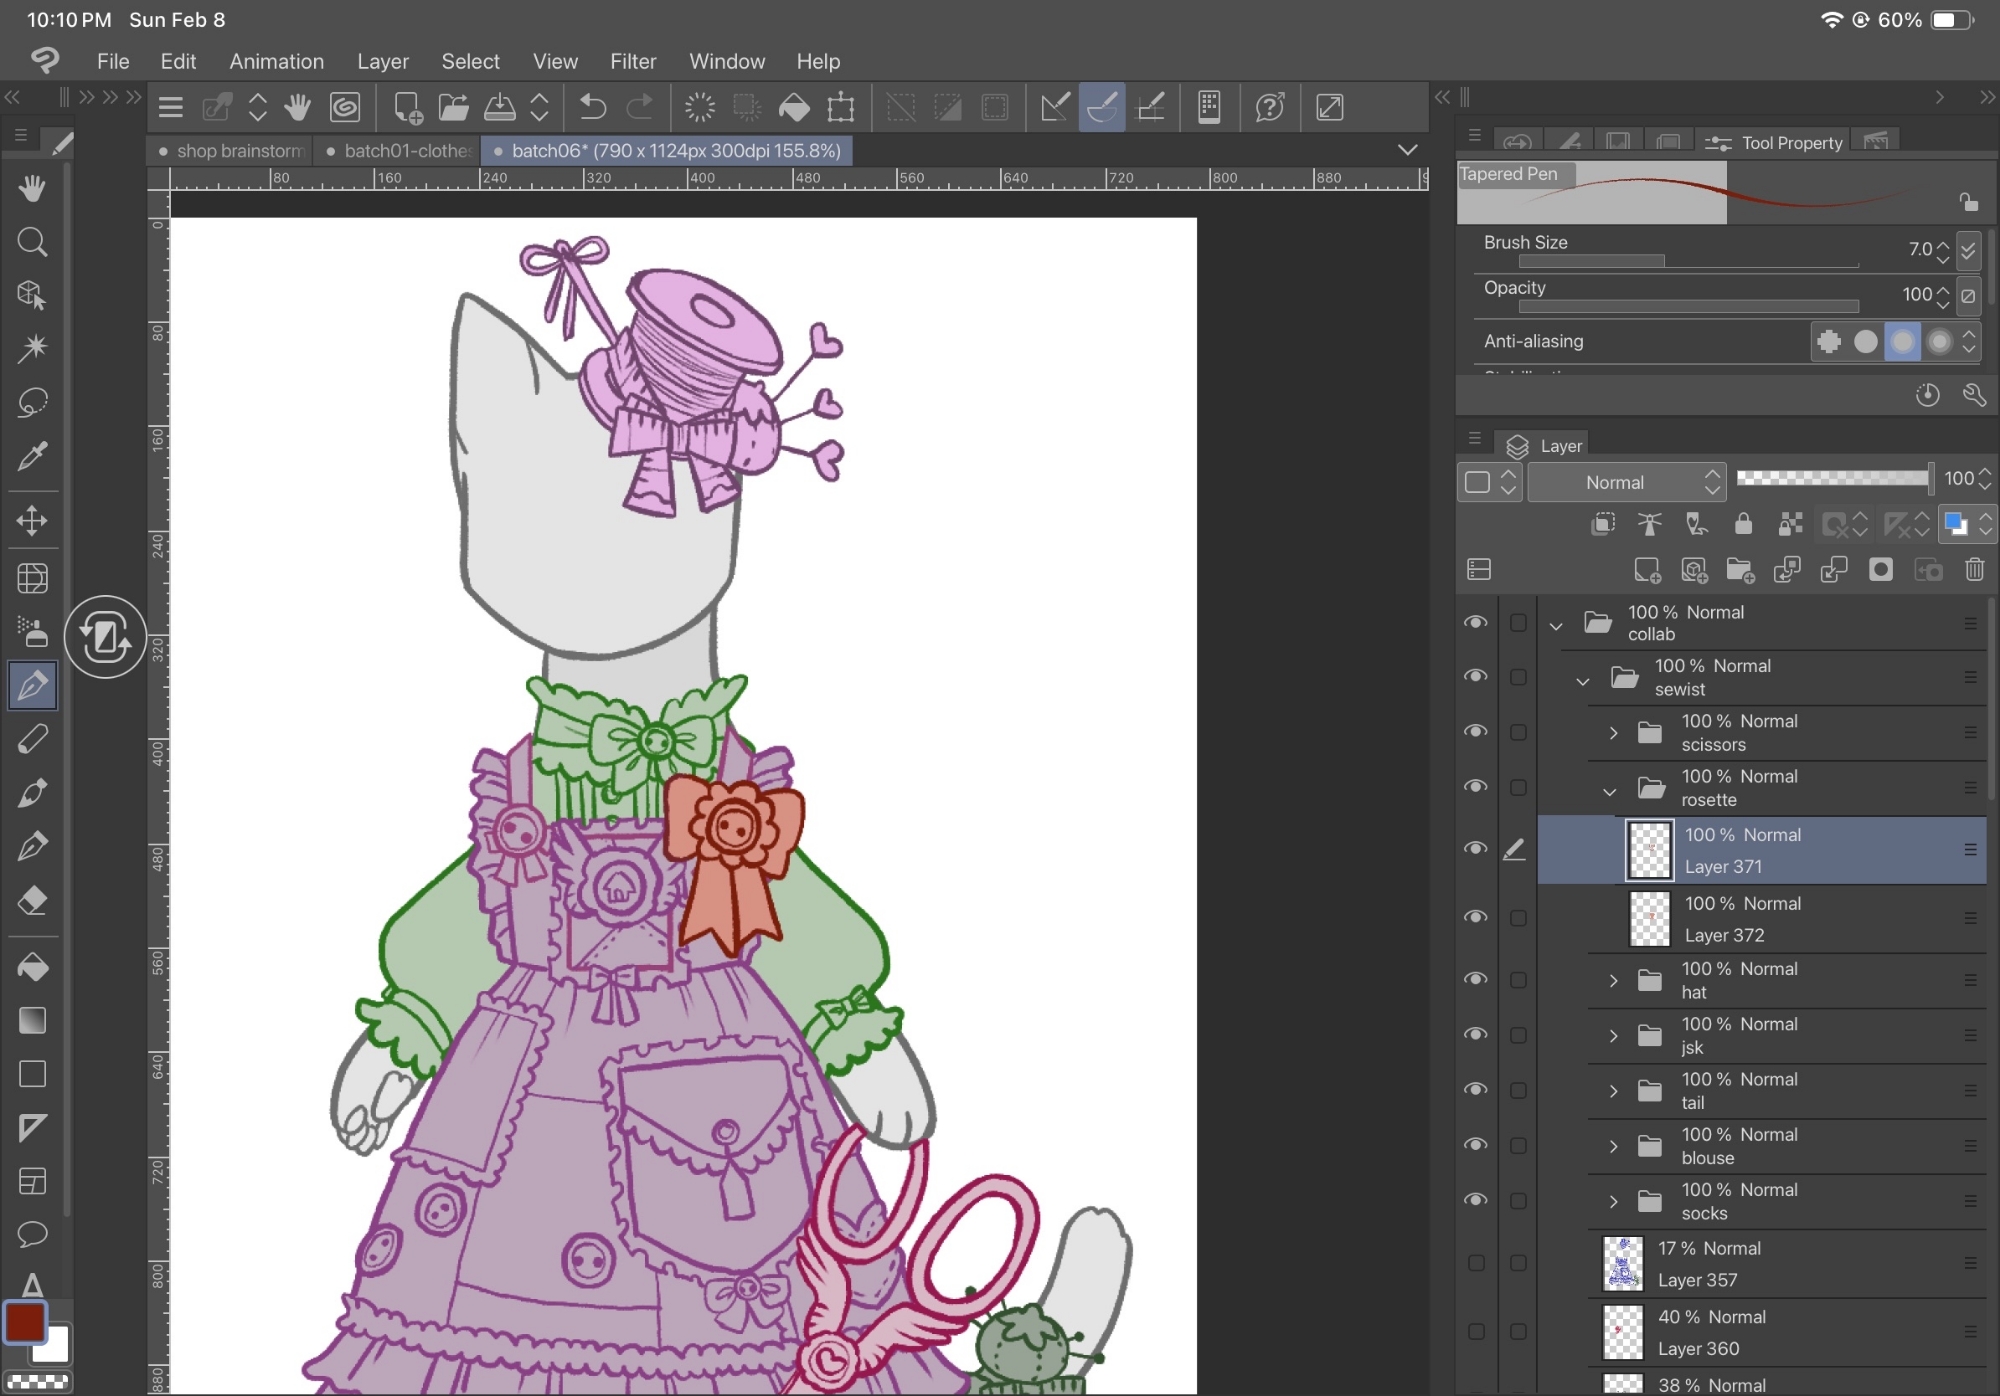Show hidden Layer 357

(1475, 1263)
